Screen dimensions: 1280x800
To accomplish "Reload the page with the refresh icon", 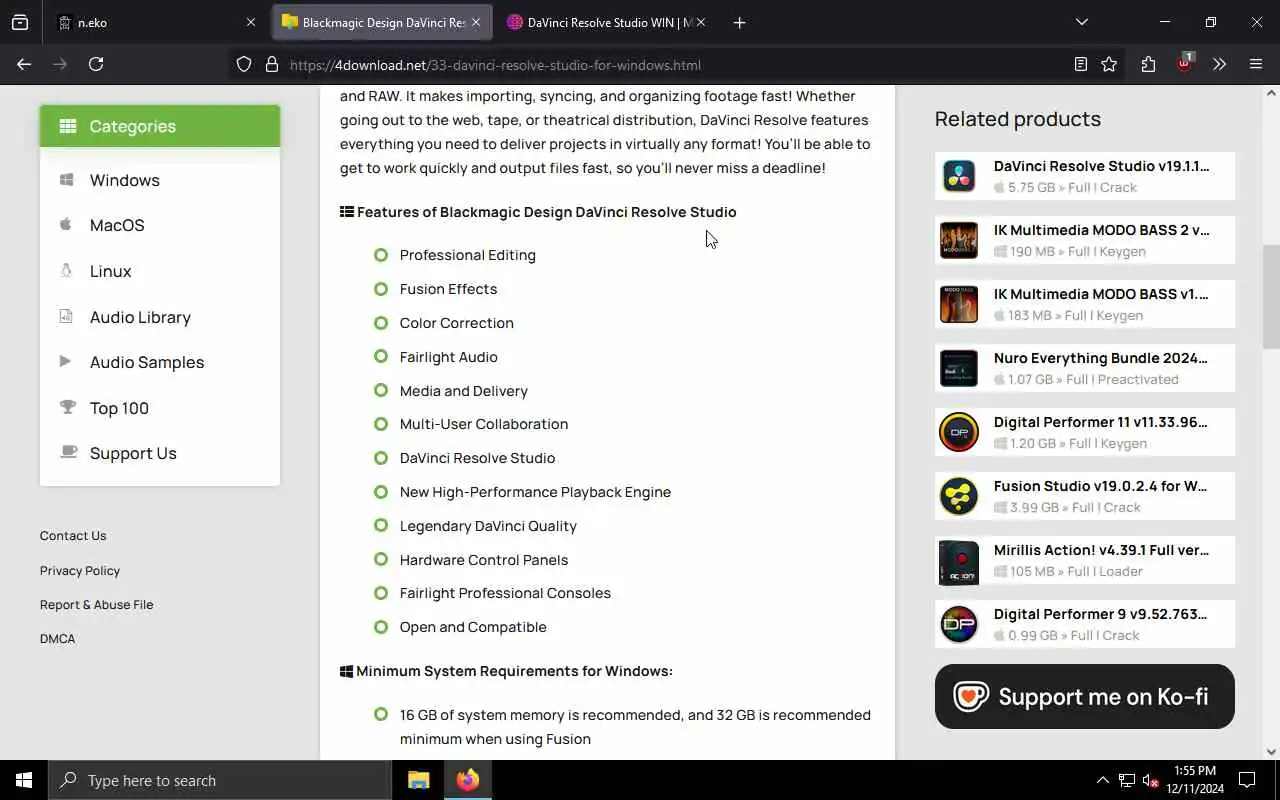I will (96, 64).
